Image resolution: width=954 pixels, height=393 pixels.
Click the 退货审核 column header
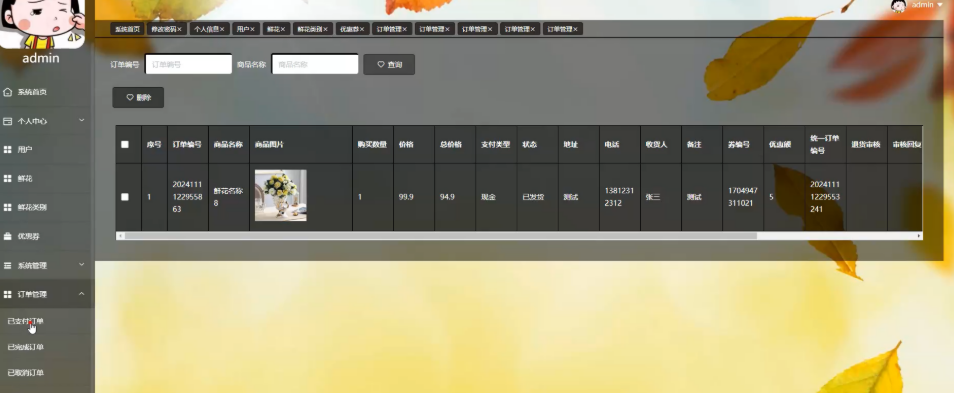866,145
